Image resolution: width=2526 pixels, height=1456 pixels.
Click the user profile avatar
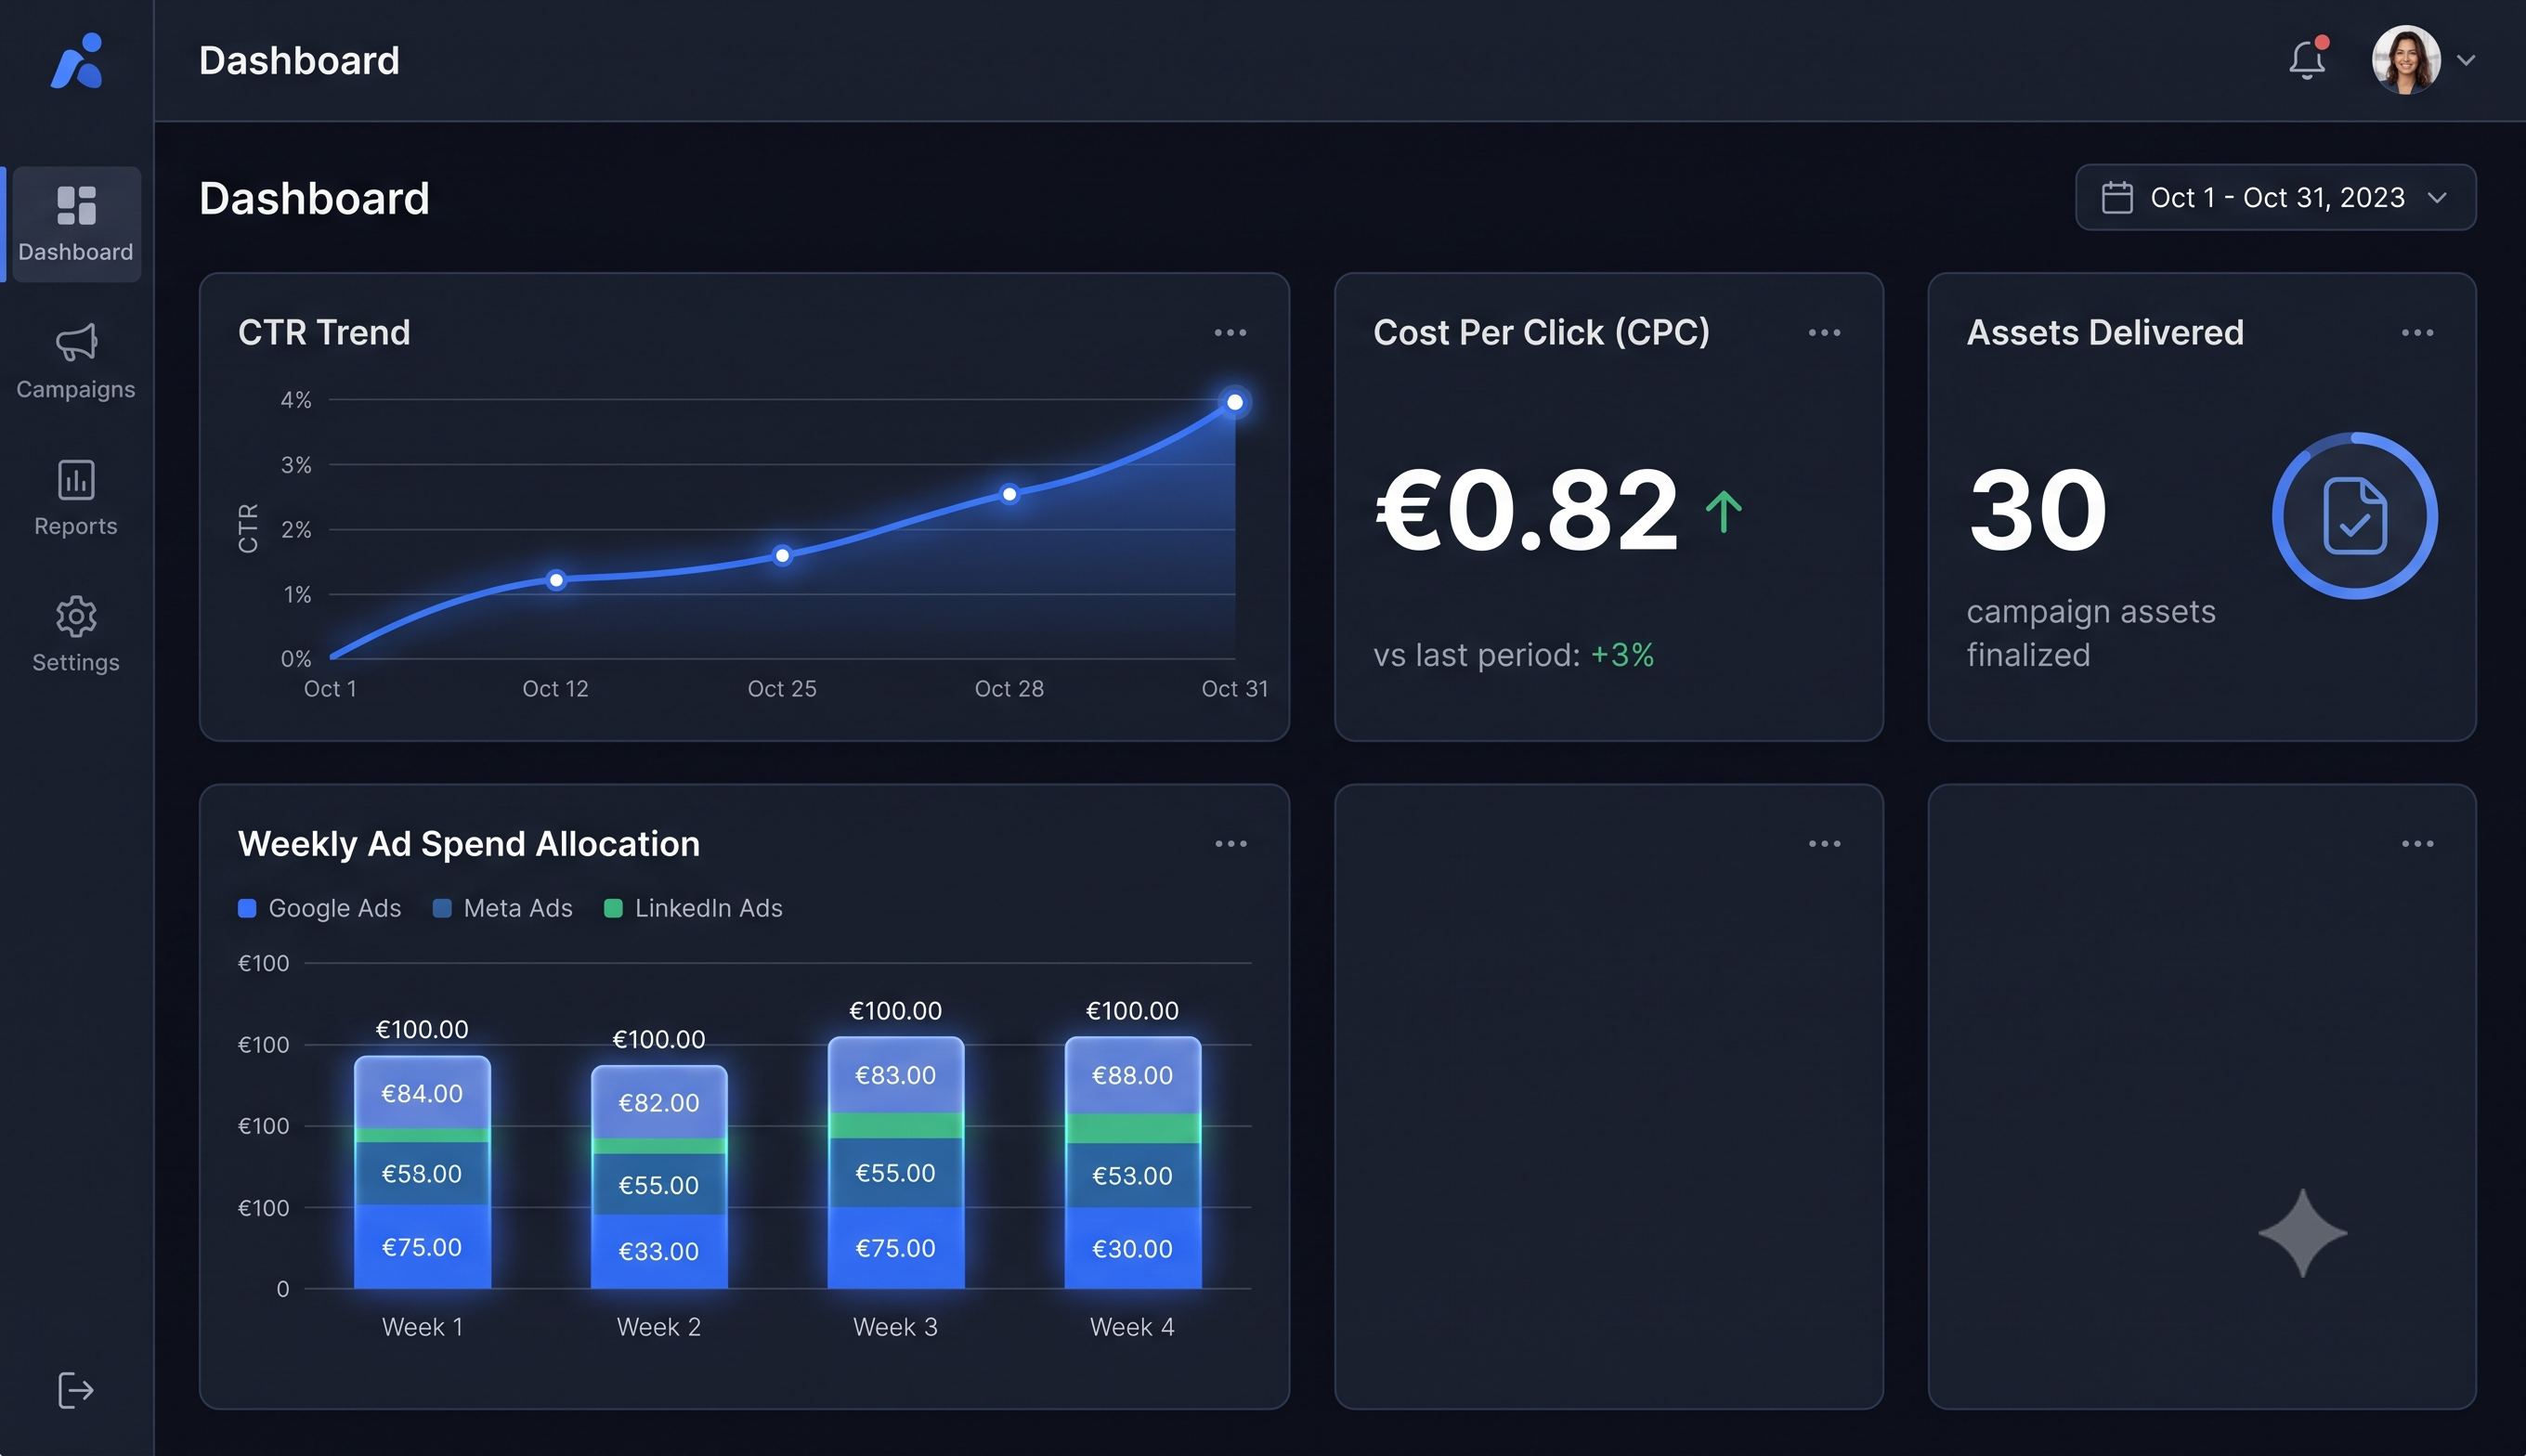coord(2406,59)
